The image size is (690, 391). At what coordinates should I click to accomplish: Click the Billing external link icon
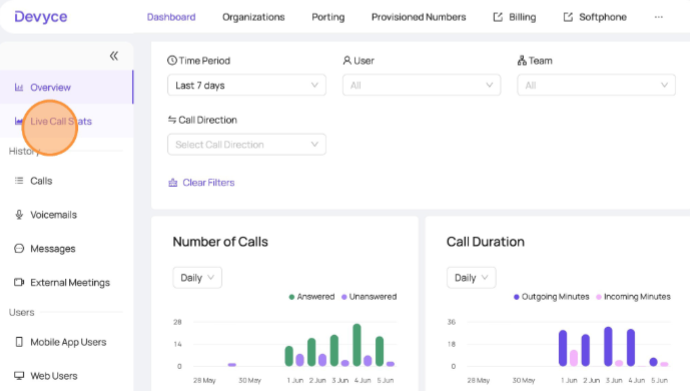[x=498, y=17]
